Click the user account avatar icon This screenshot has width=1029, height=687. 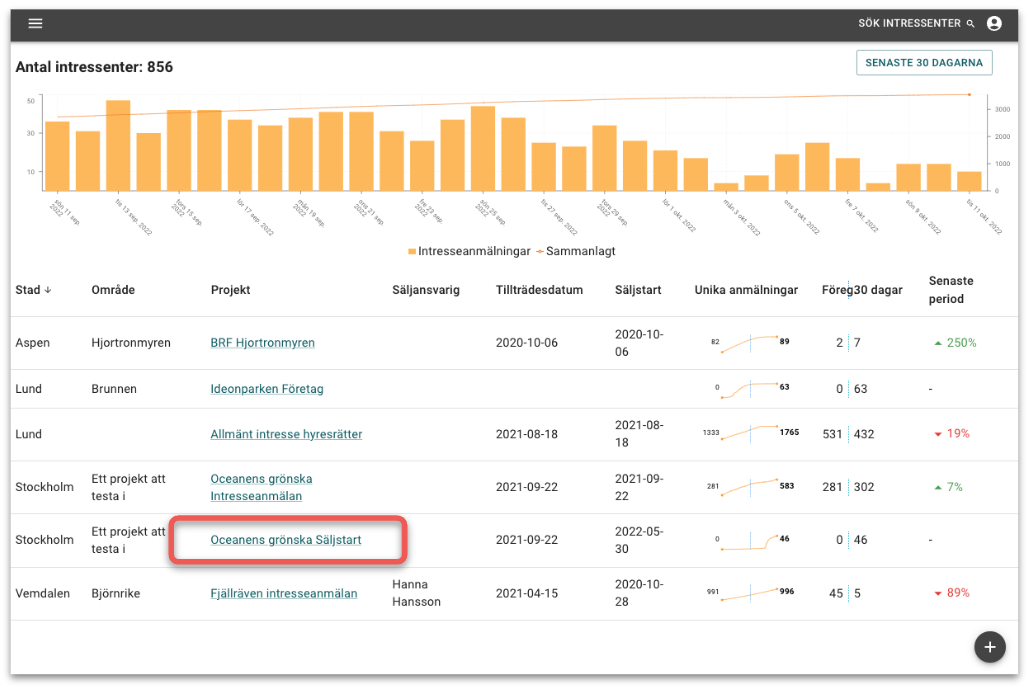click(x=993, y=23)
